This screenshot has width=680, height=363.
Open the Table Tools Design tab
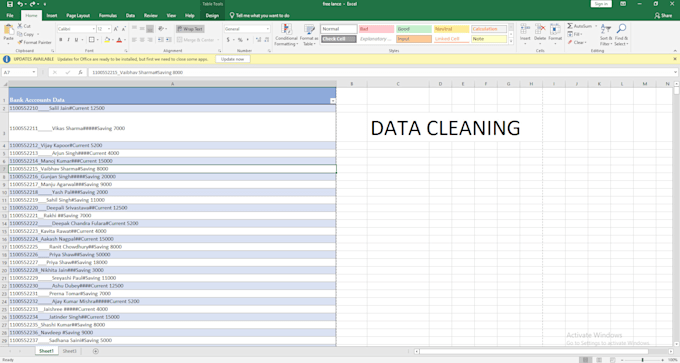pyautogui.click(x=212, y=16)
